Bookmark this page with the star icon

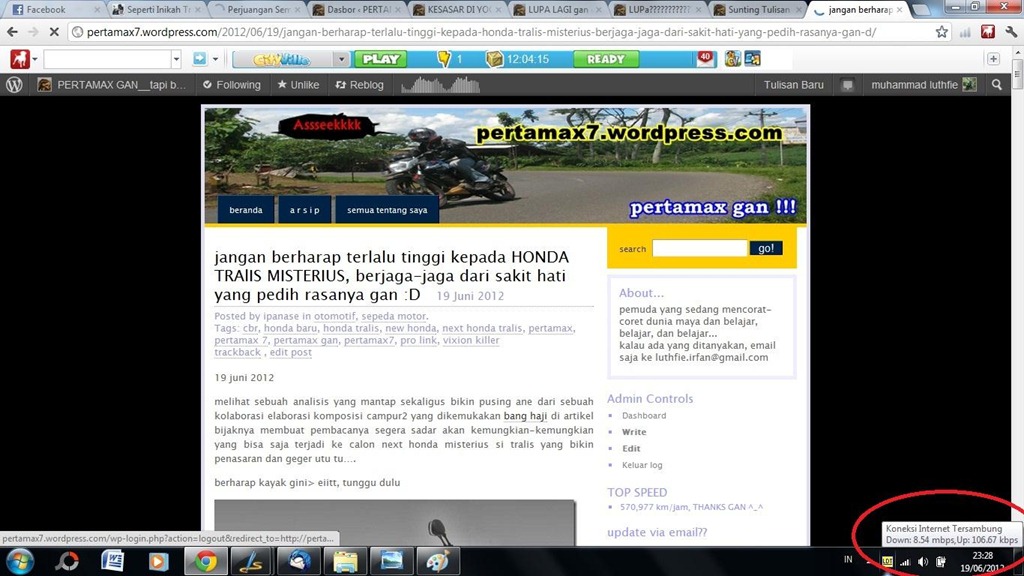click(x=941, y=32)
